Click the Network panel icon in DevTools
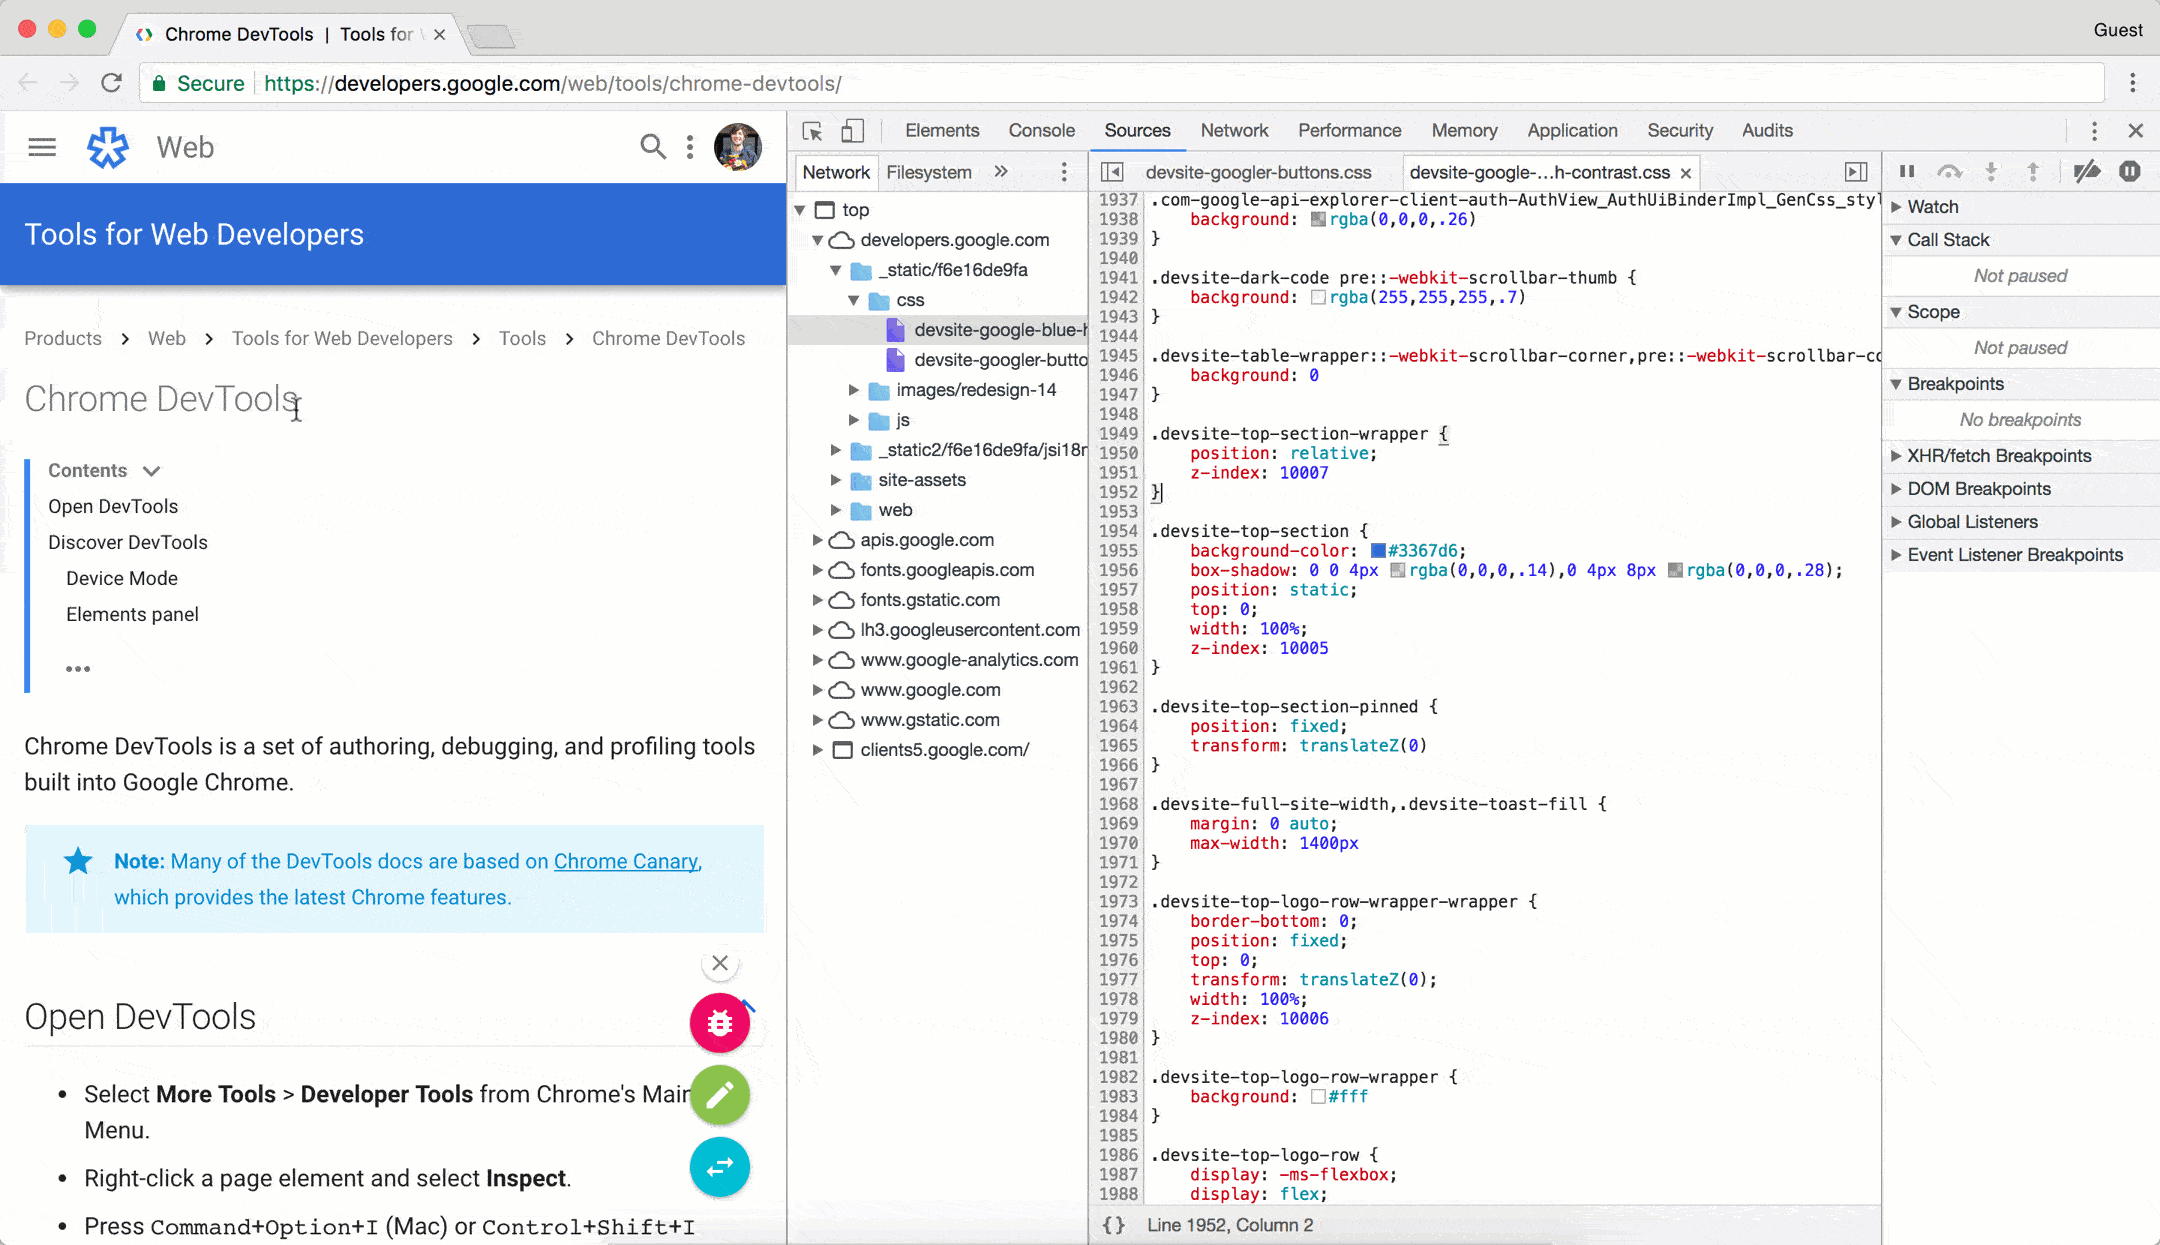 tap(1234, 131)
